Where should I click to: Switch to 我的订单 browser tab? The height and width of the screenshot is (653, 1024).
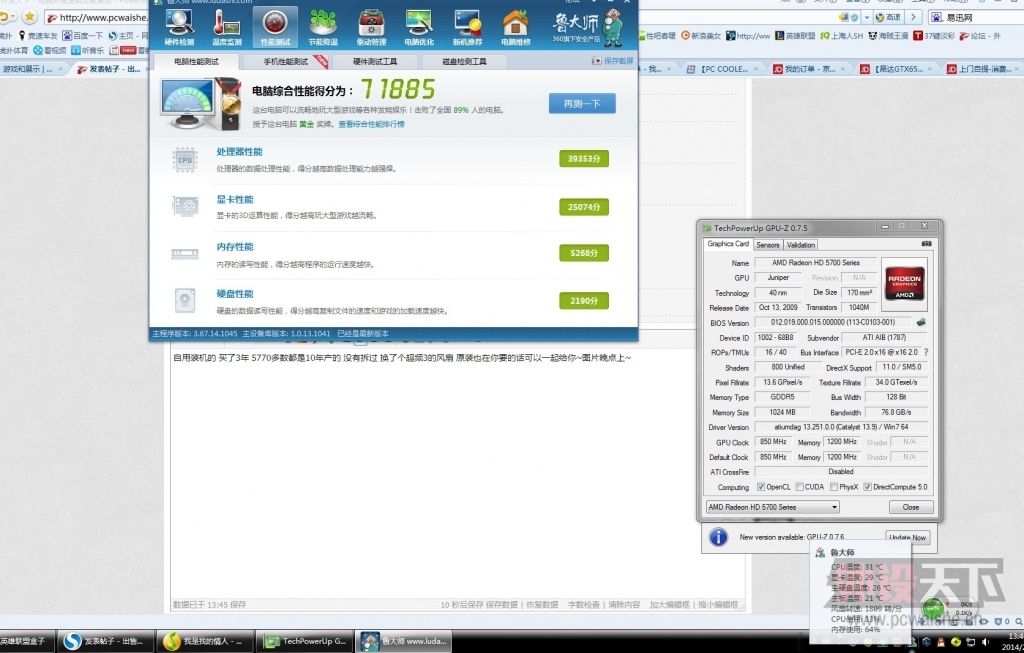(808, 69)
